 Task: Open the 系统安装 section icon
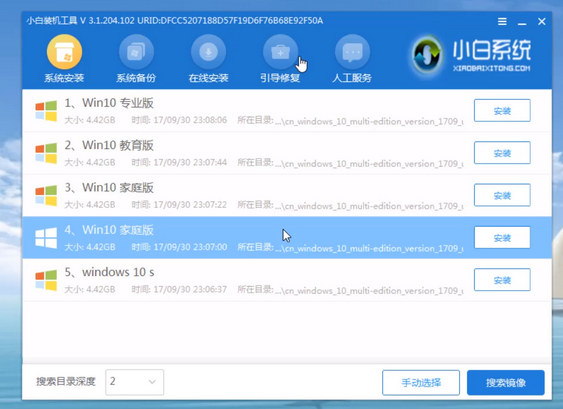coord(64,52)
